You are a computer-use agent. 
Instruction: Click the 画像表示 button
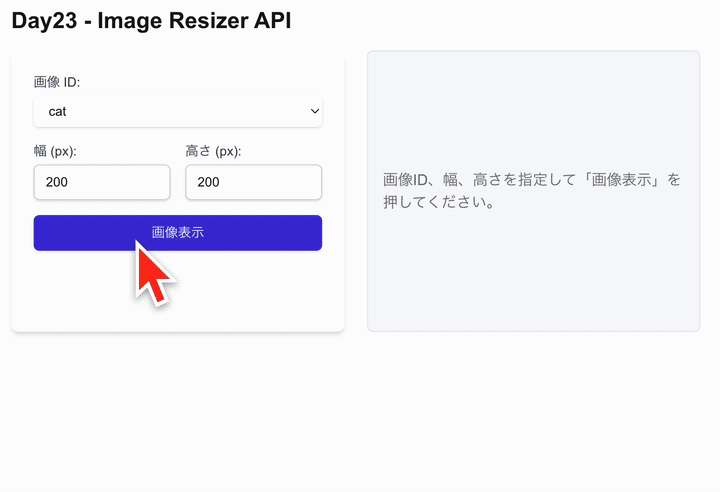click(x=178, y=233)
